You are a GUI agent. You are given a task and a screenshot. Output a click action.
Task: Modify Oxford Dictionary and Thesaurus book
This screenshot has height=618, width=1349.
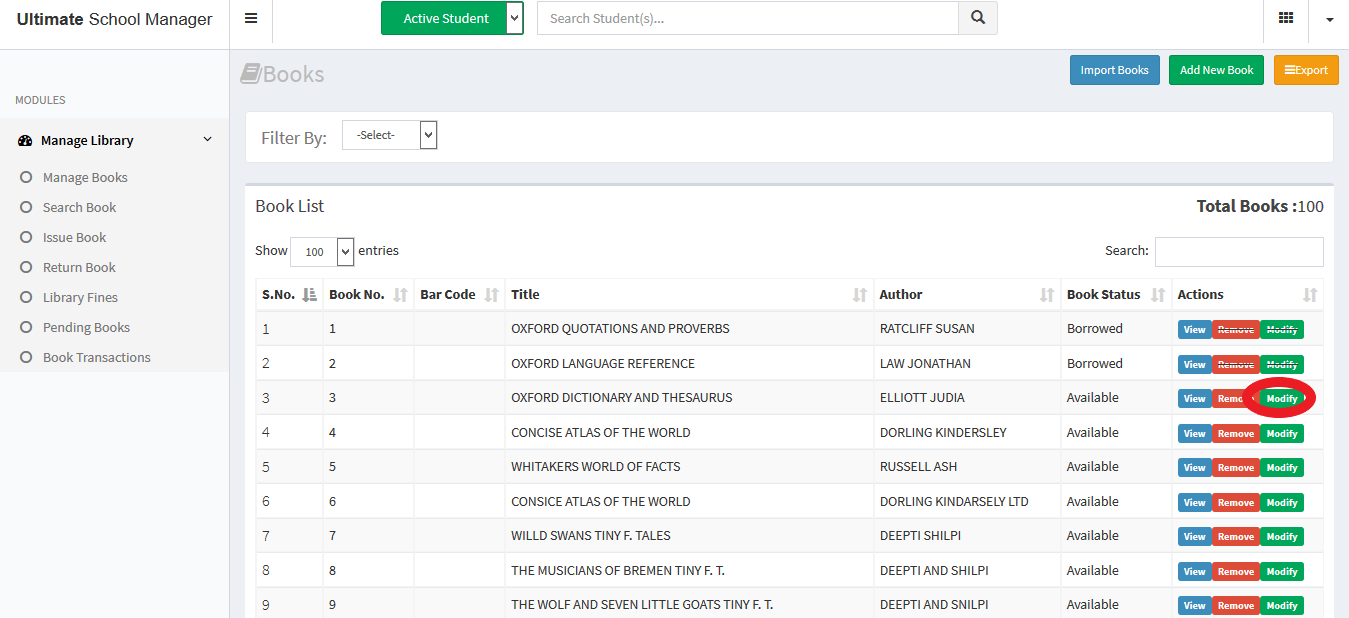[1281, 399]
